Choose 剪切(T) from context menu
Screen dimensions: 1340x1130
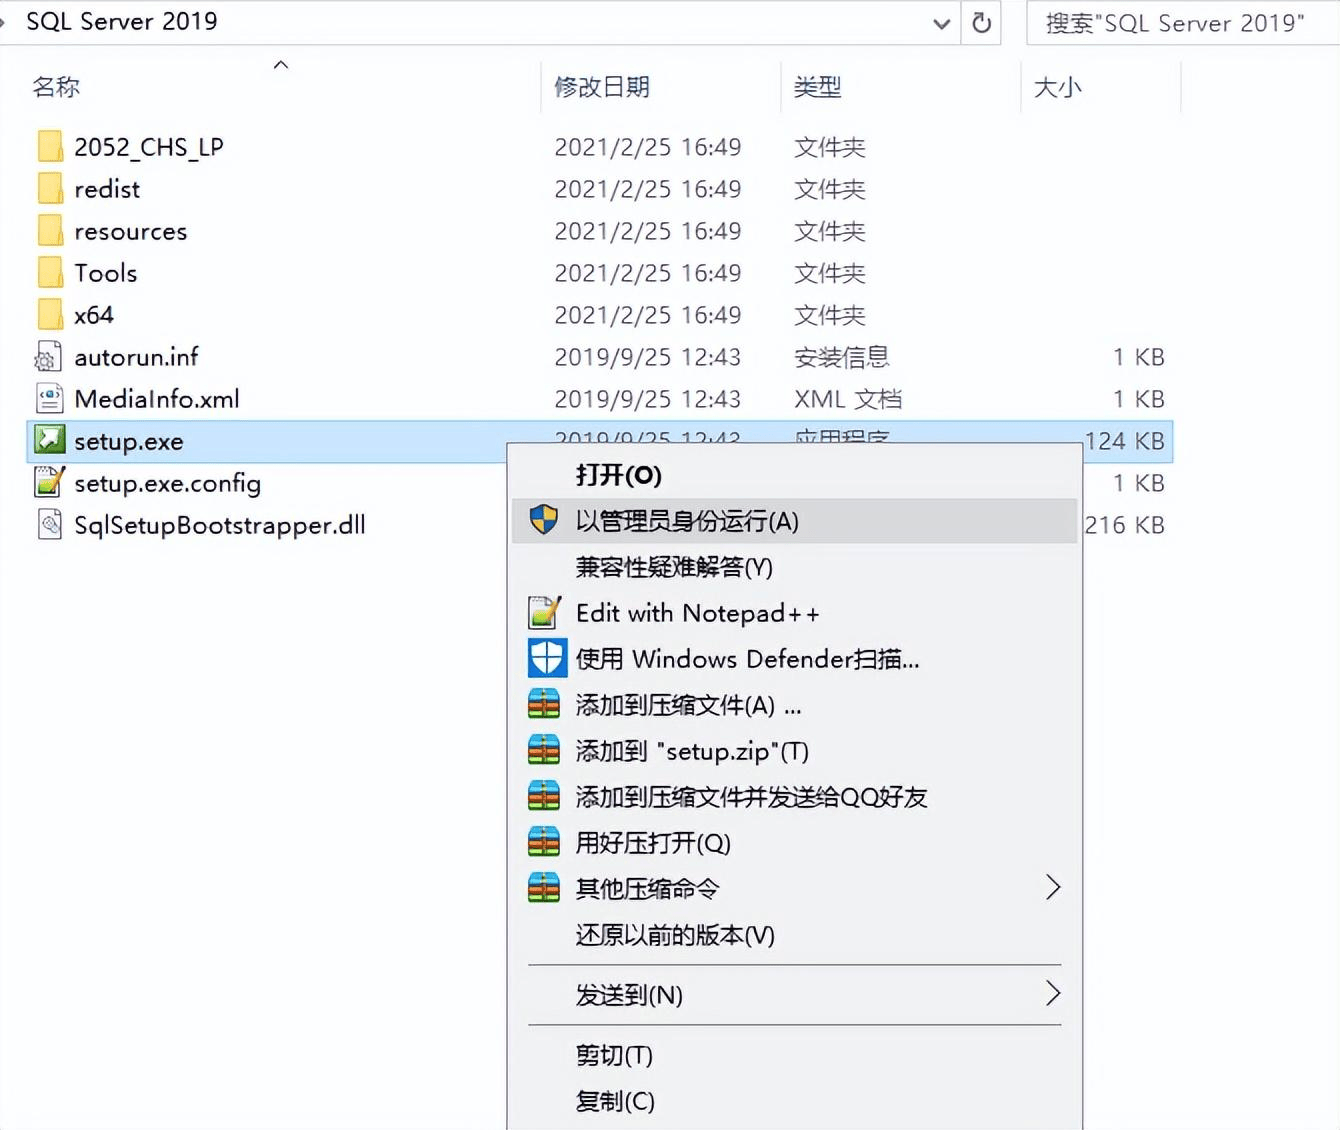point(795,1055)
